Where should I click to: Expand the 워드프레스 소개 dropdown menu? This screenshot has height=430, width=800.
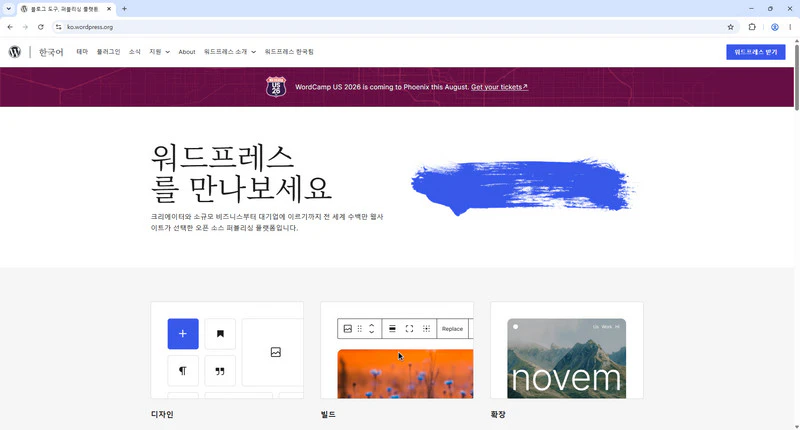pos(230,52)
